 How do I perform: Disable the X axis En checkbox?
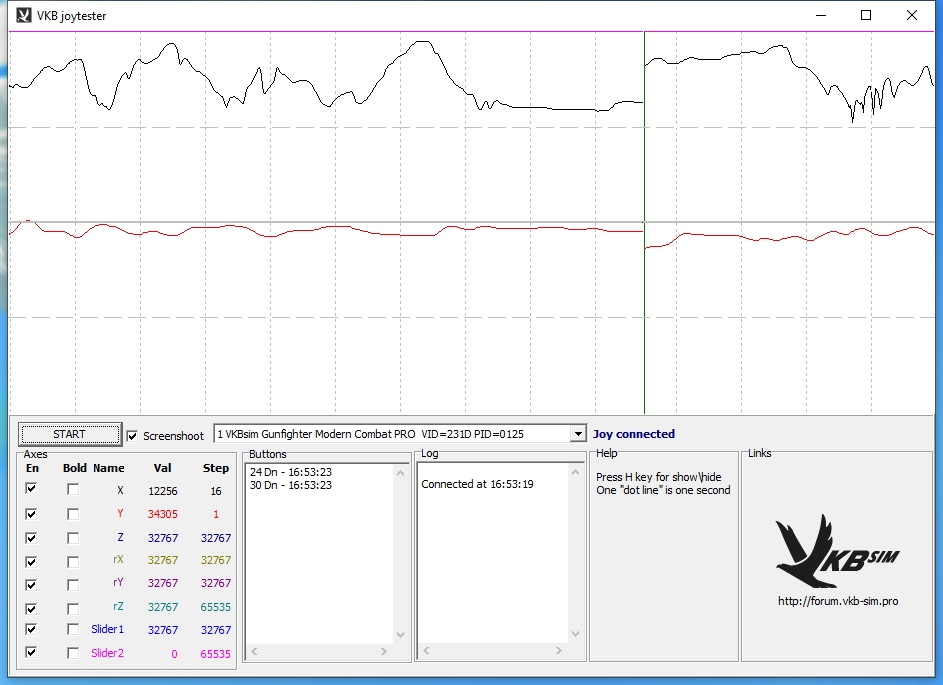pos(31,489)
